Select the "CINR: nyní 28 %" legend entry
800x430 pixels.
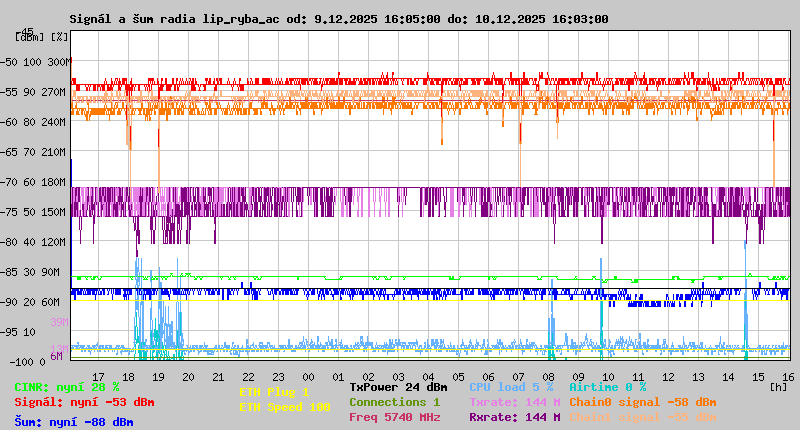(67, 387)
